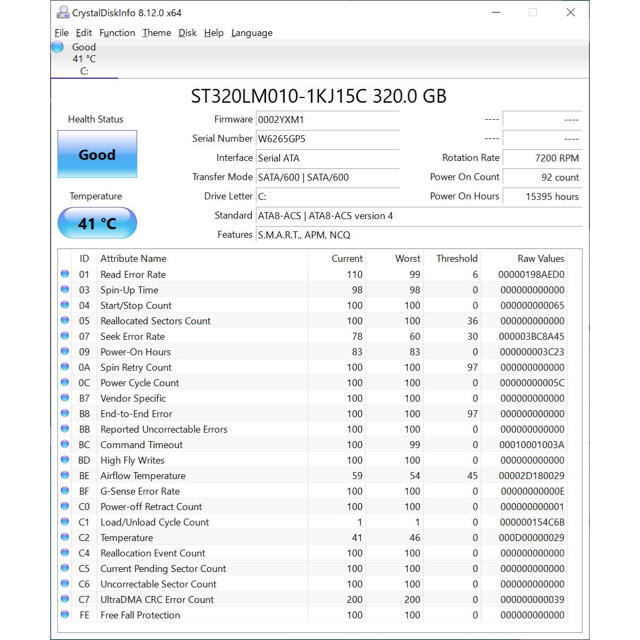Click the Command Timeout status icon

[x=65, y=444]
